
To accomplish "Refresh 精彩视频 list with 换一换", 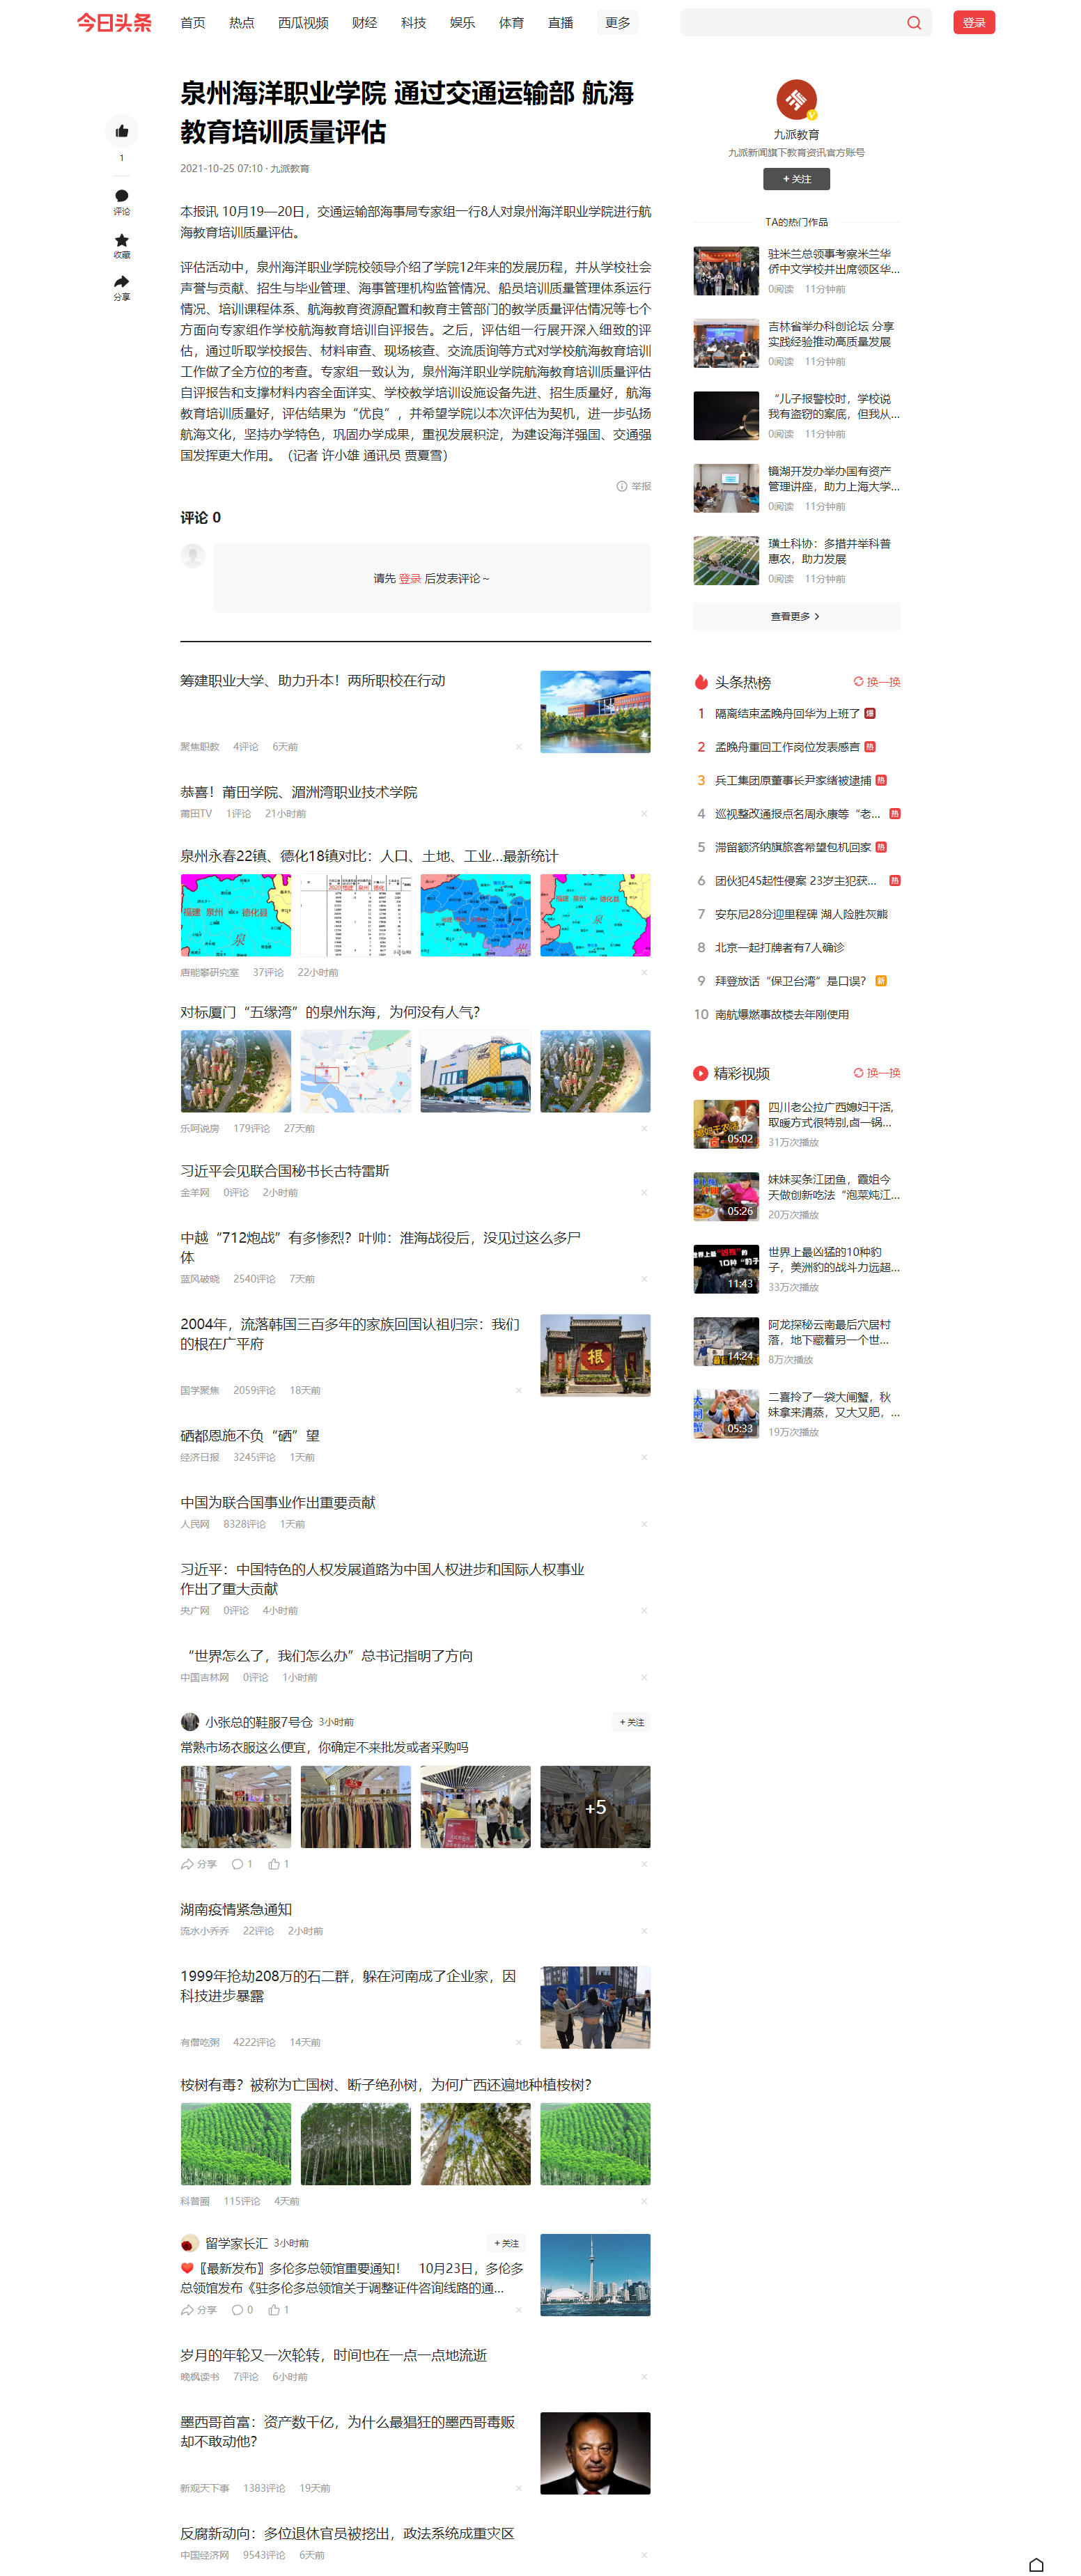I will (x=876, y=1073).
